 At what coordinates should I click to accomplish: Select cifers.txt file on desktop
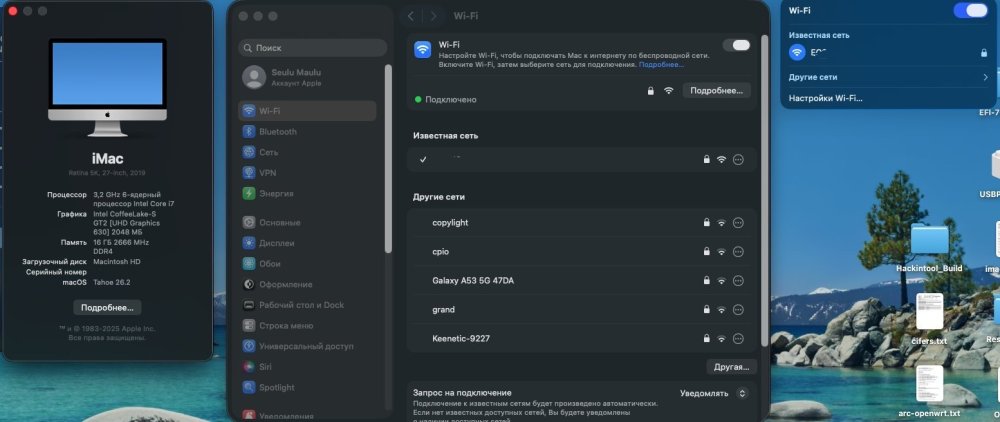pos(929,319)
